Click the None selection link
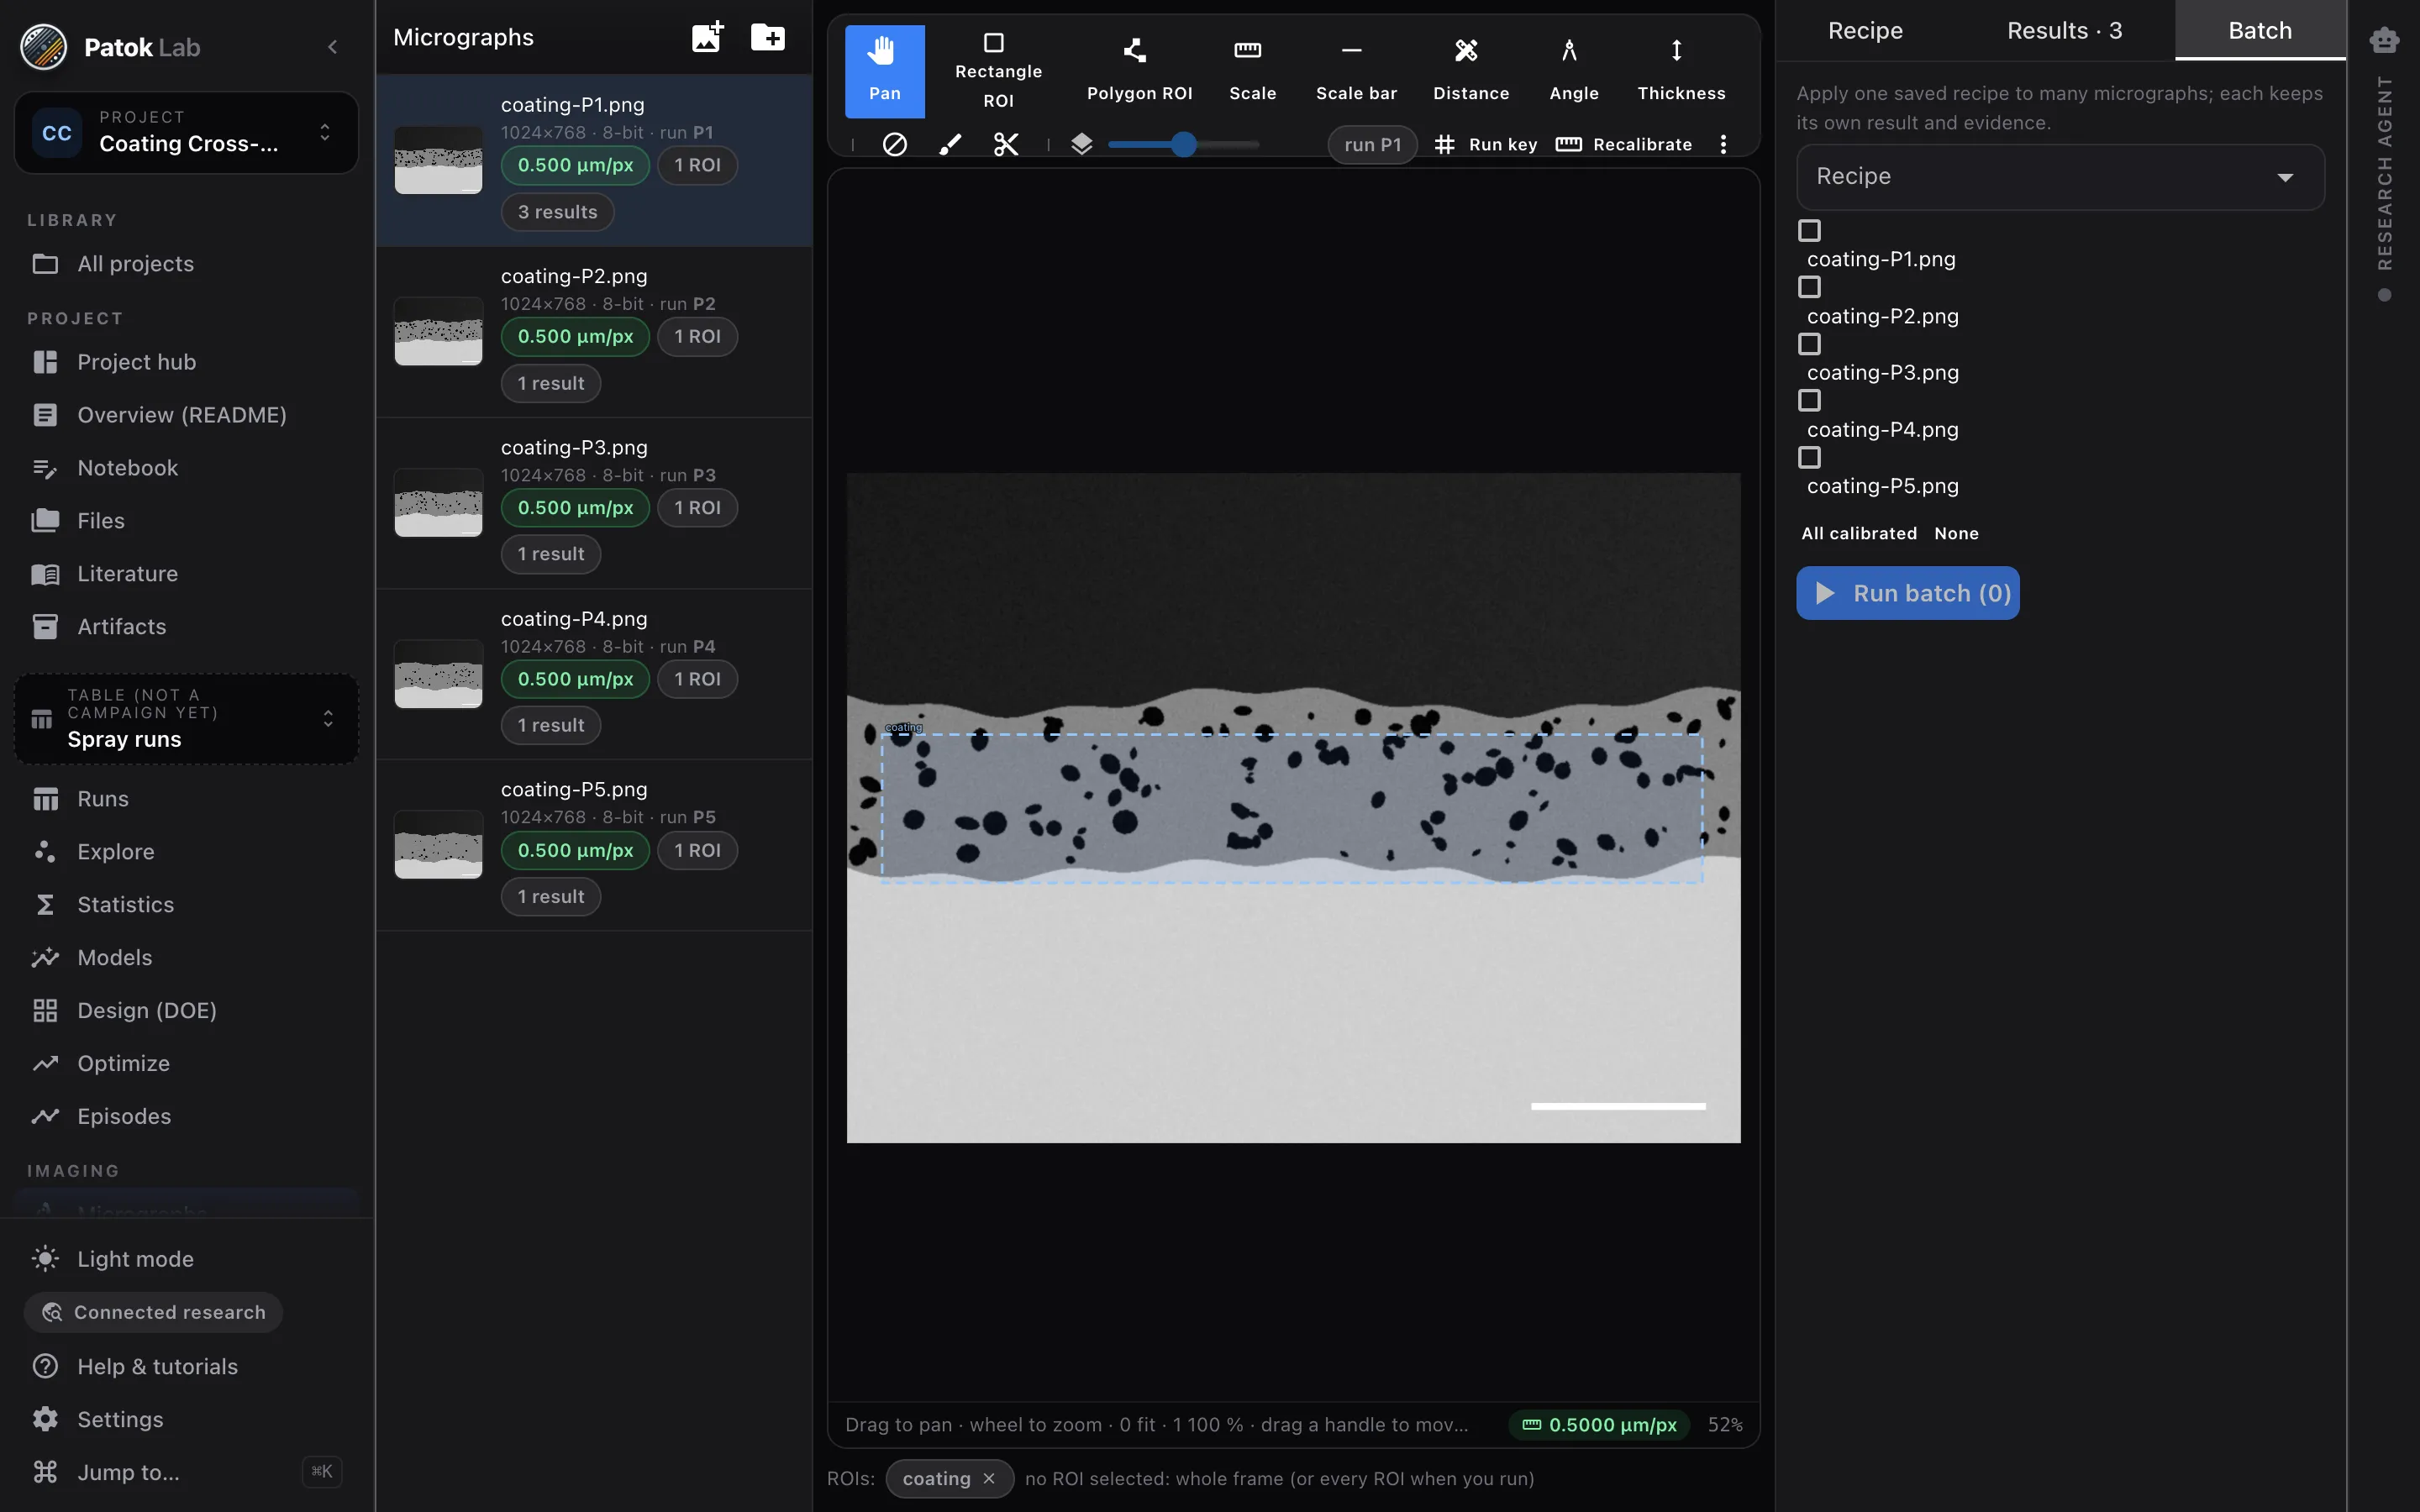The height and width of the screenshot is (1512, 2420). pyautogui.click(x=1956, y=533)
